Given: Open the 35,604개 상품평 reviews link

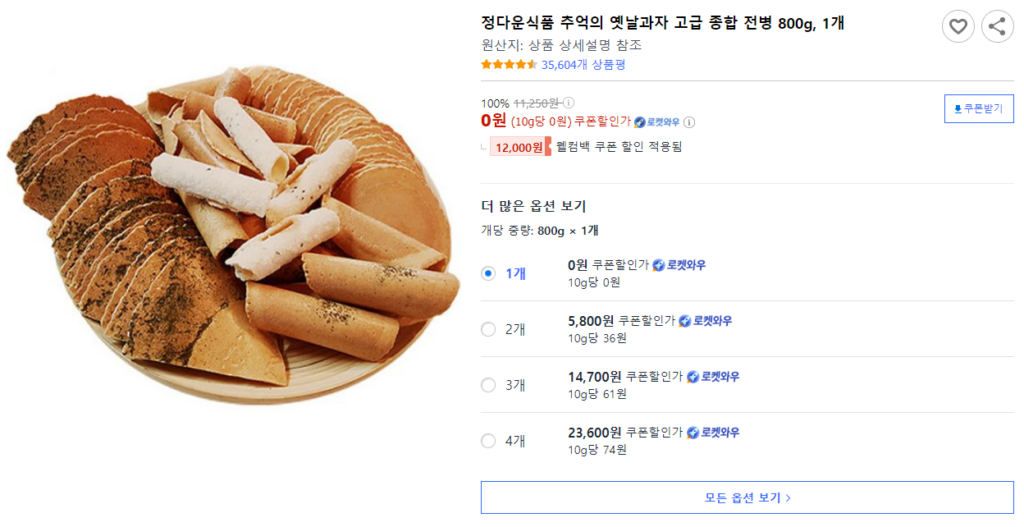Looking at the screenshot, I should pyautogui.click(x=583, y=65).
